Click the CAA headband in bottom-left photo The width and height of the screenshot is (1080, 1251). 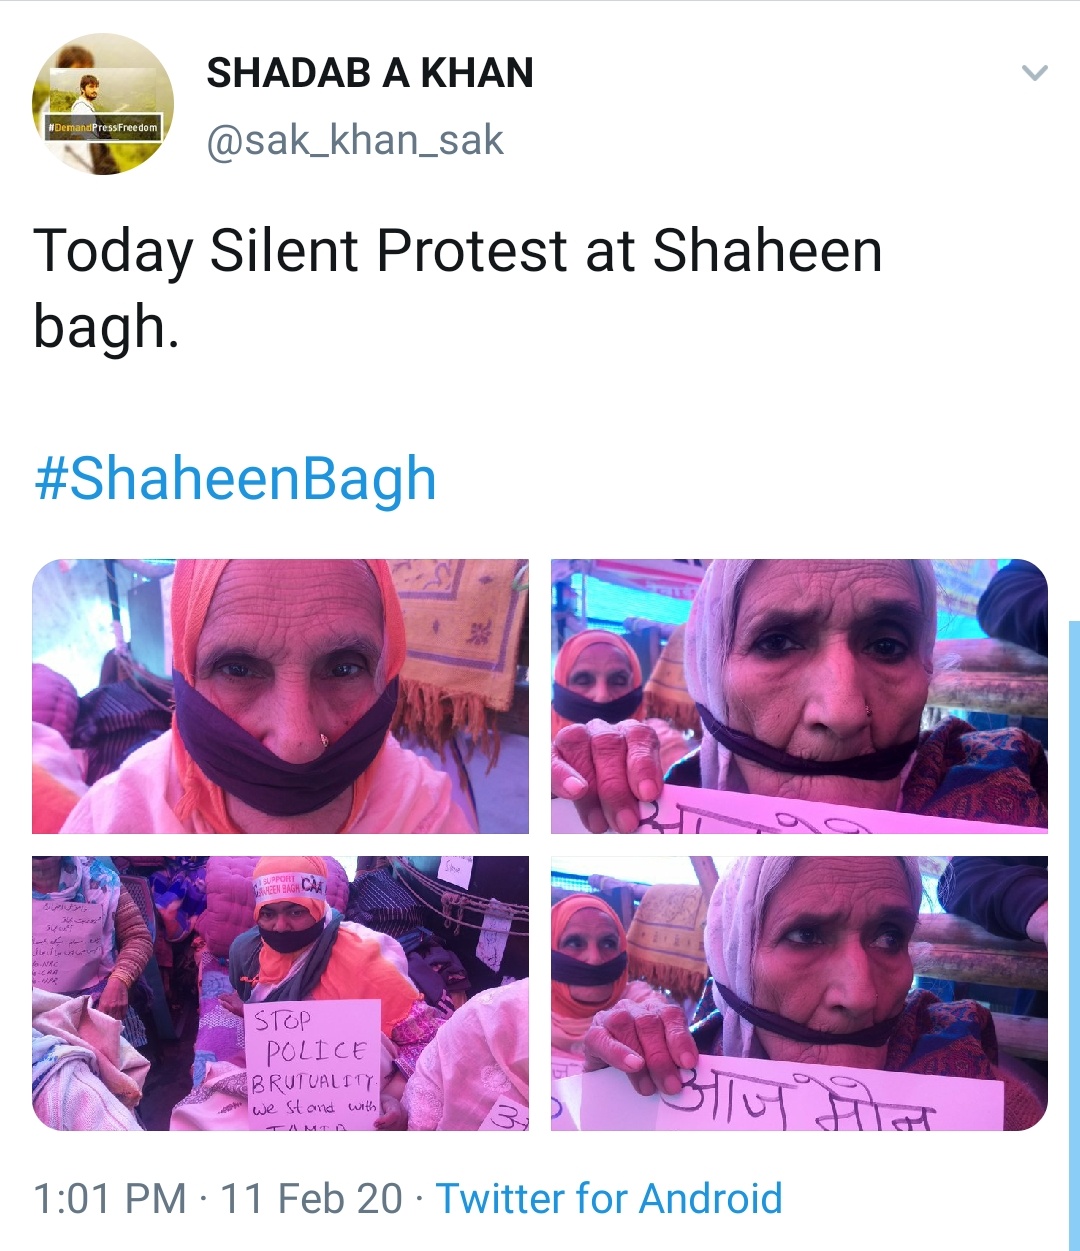(x=290, y=885)
